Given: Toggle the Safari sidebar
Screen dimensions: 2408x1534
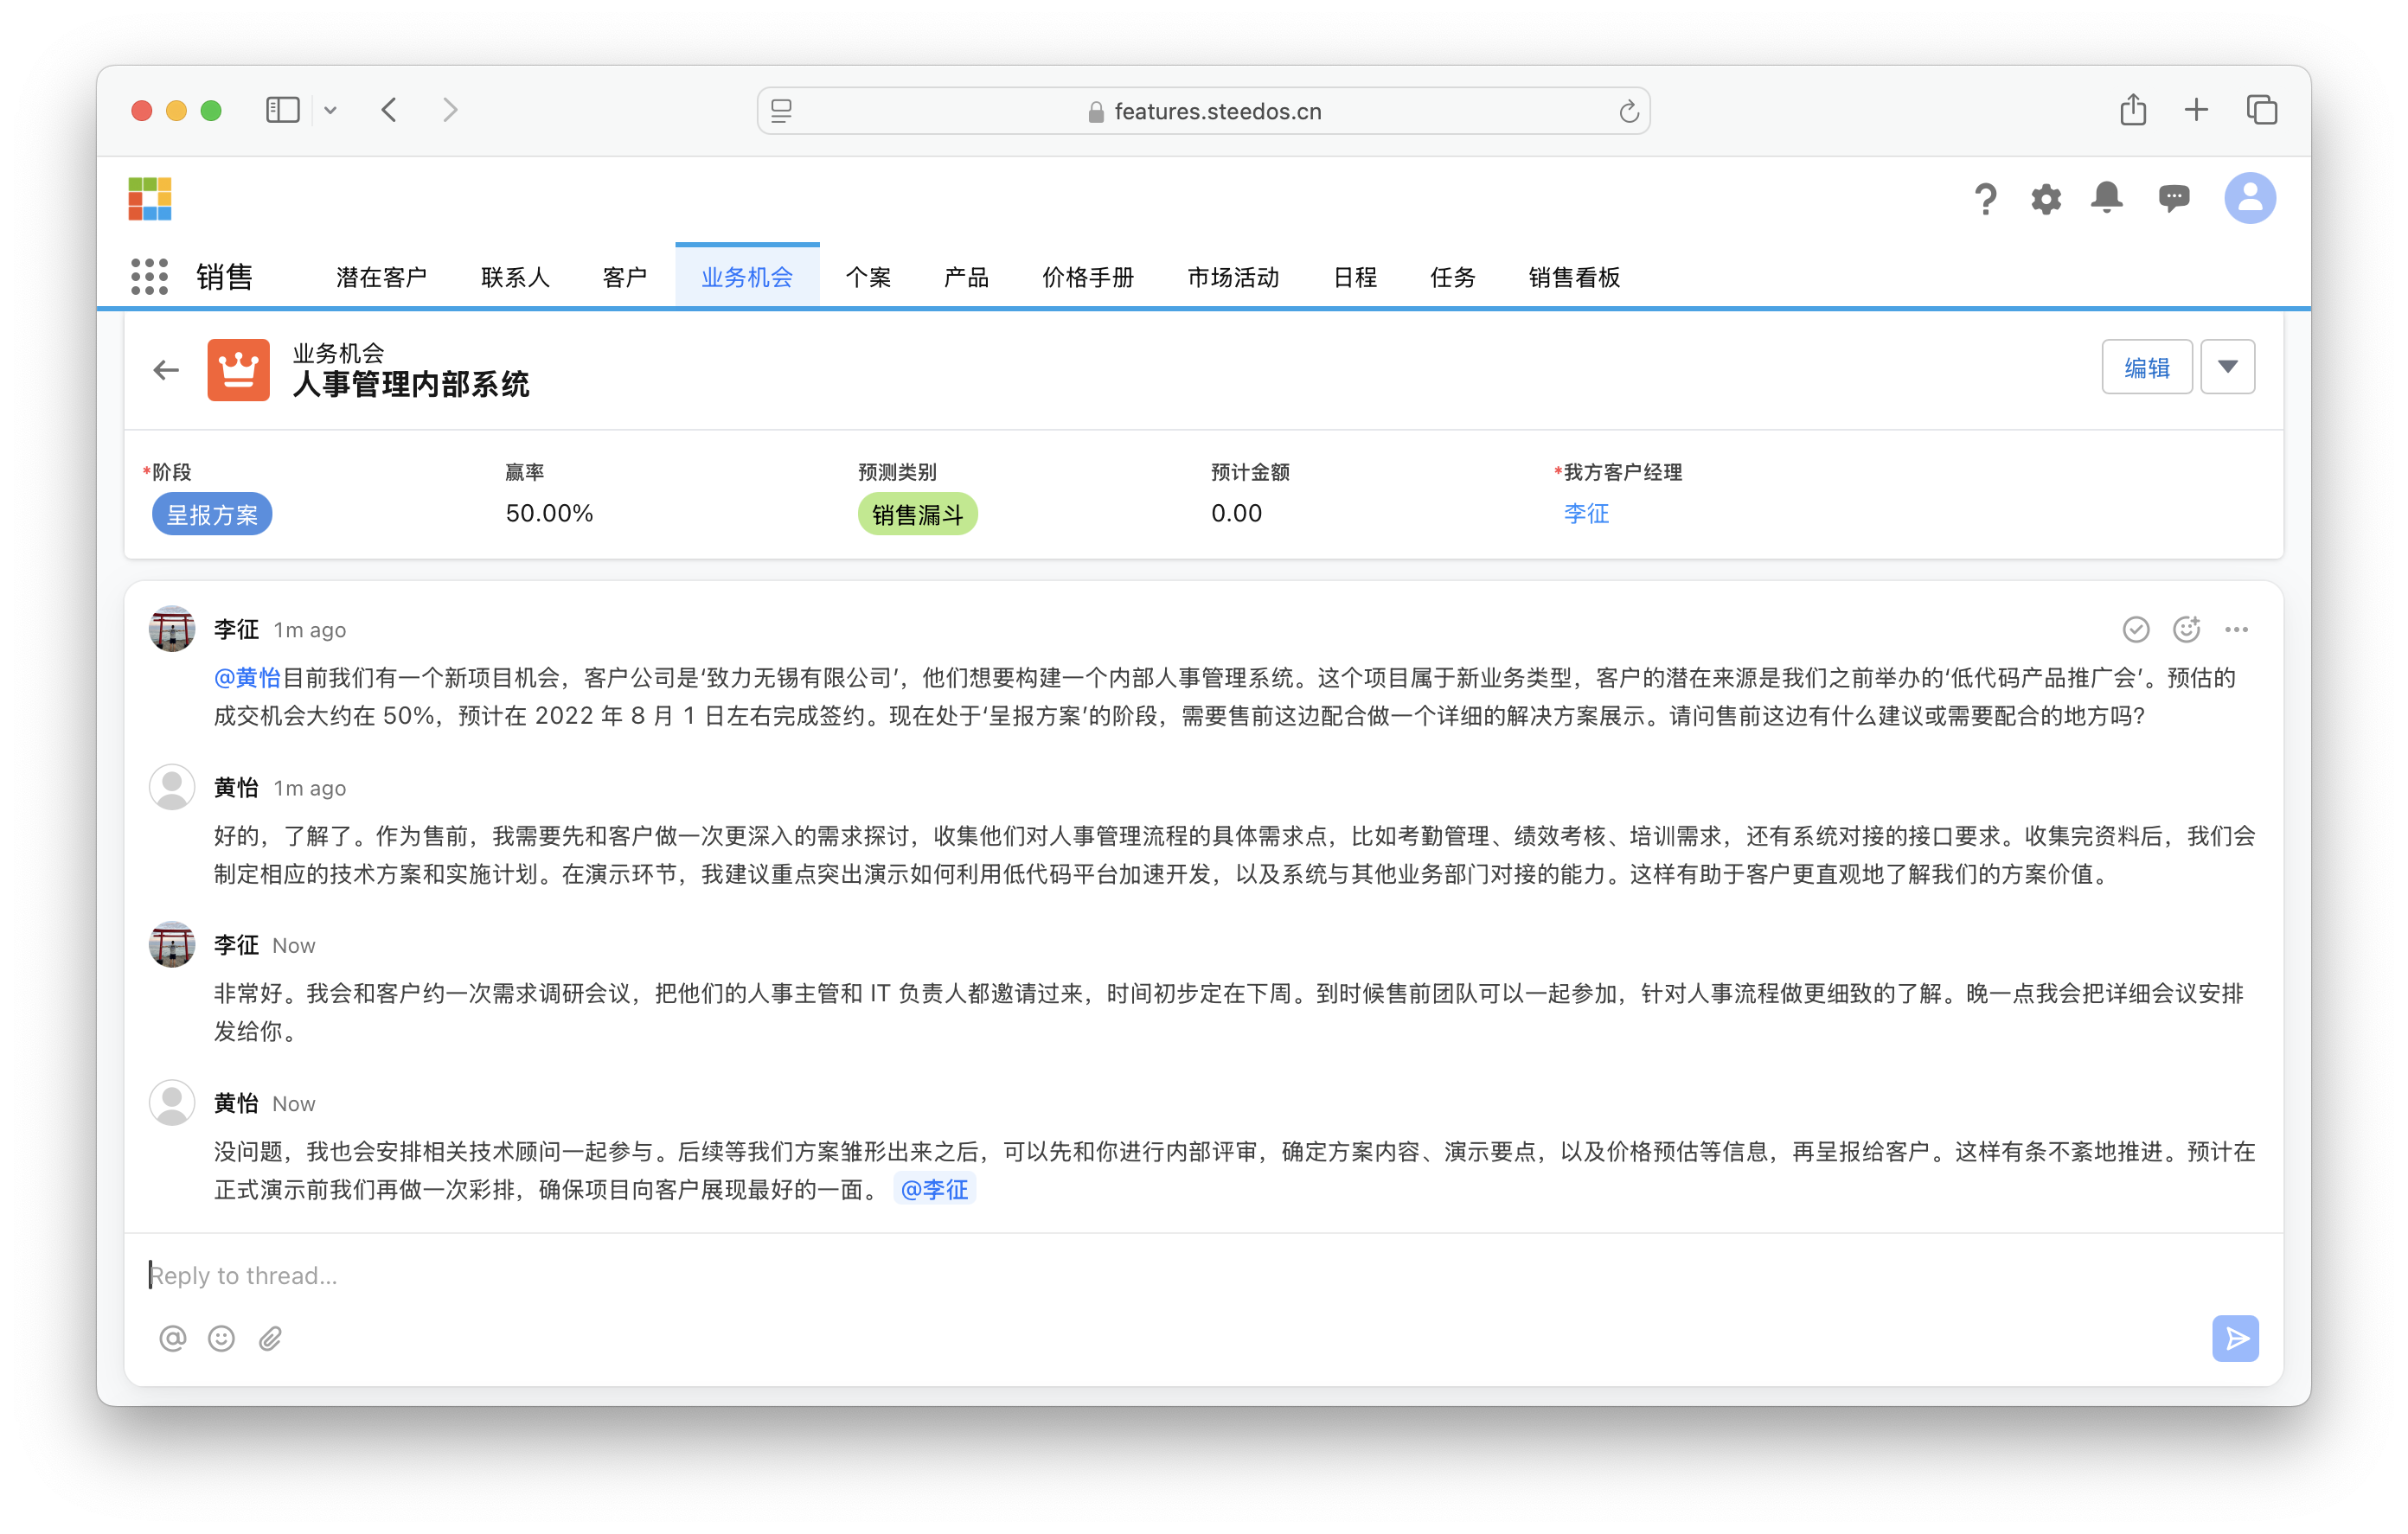Looking at the screenshot, I should (x=283, y=110).
